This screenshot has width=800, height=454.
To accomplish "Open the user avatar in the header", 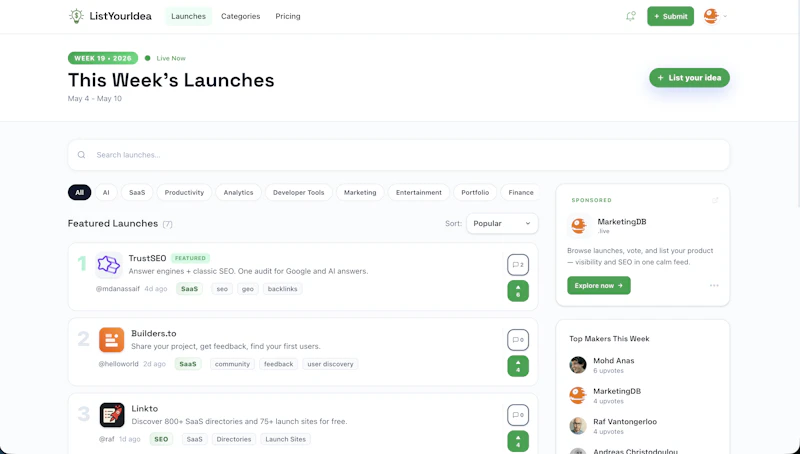I will (x=711, y=16).
